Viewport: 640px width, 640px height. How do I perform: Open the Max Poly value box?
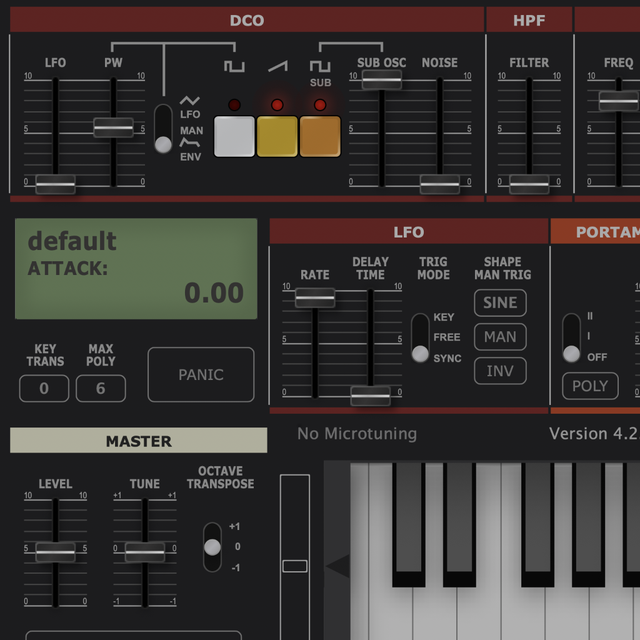[x=101, y=389]
